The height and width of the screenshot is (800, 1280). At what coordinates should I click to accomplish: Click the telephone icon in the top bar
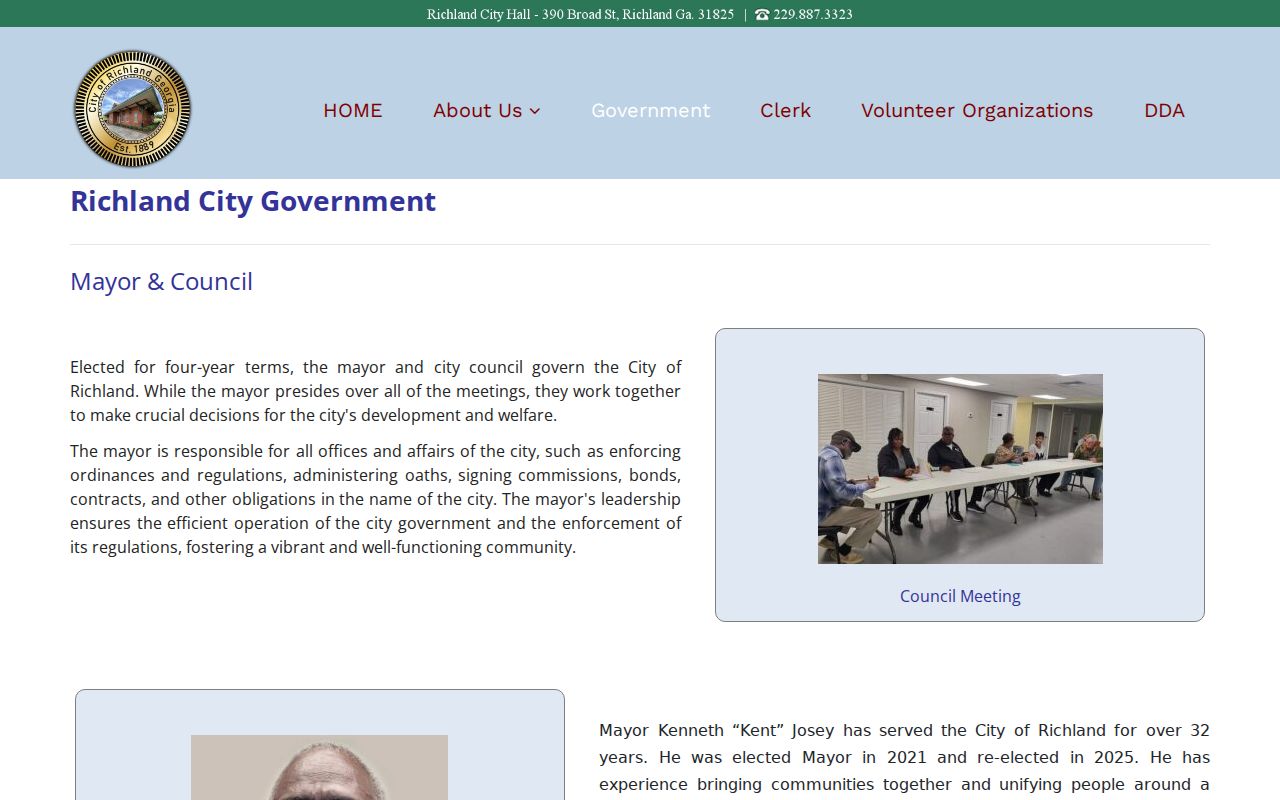coord(762,14)
